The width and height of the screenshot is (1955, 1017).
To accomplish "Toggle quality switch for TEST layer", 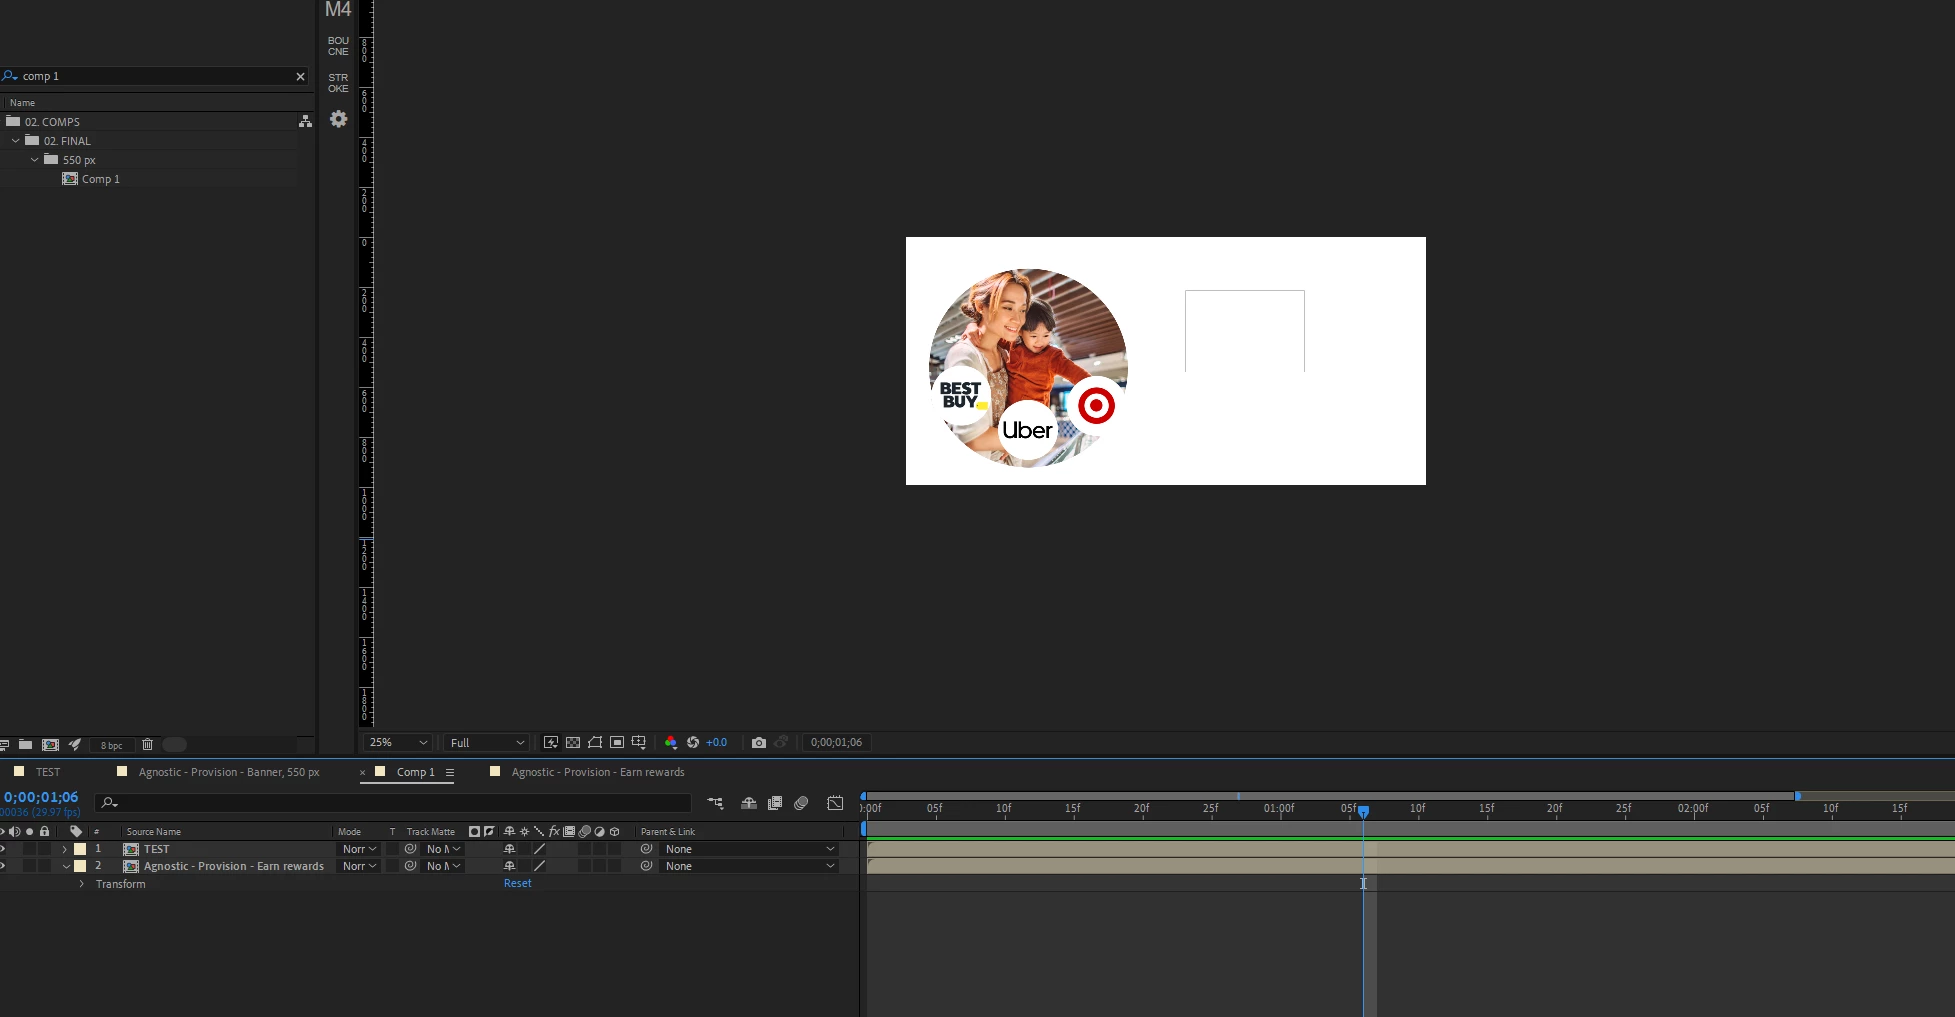I will 539,849.
